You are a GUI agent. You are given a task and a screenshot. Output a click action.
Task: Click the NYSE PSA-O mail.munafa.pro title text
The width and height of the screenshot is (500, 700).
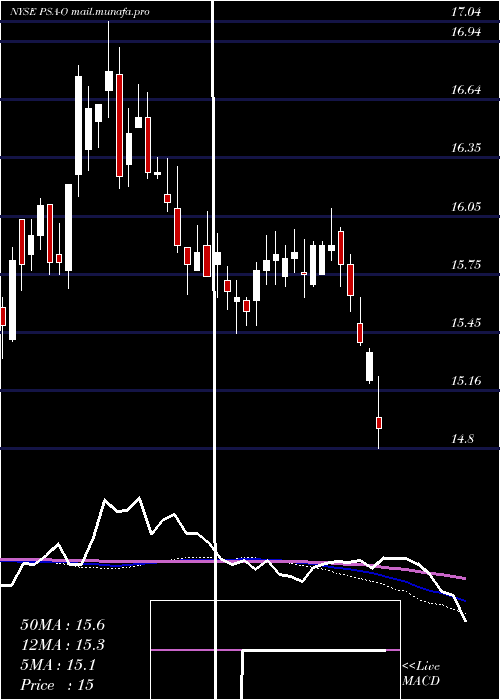click(x=80, y=12)
